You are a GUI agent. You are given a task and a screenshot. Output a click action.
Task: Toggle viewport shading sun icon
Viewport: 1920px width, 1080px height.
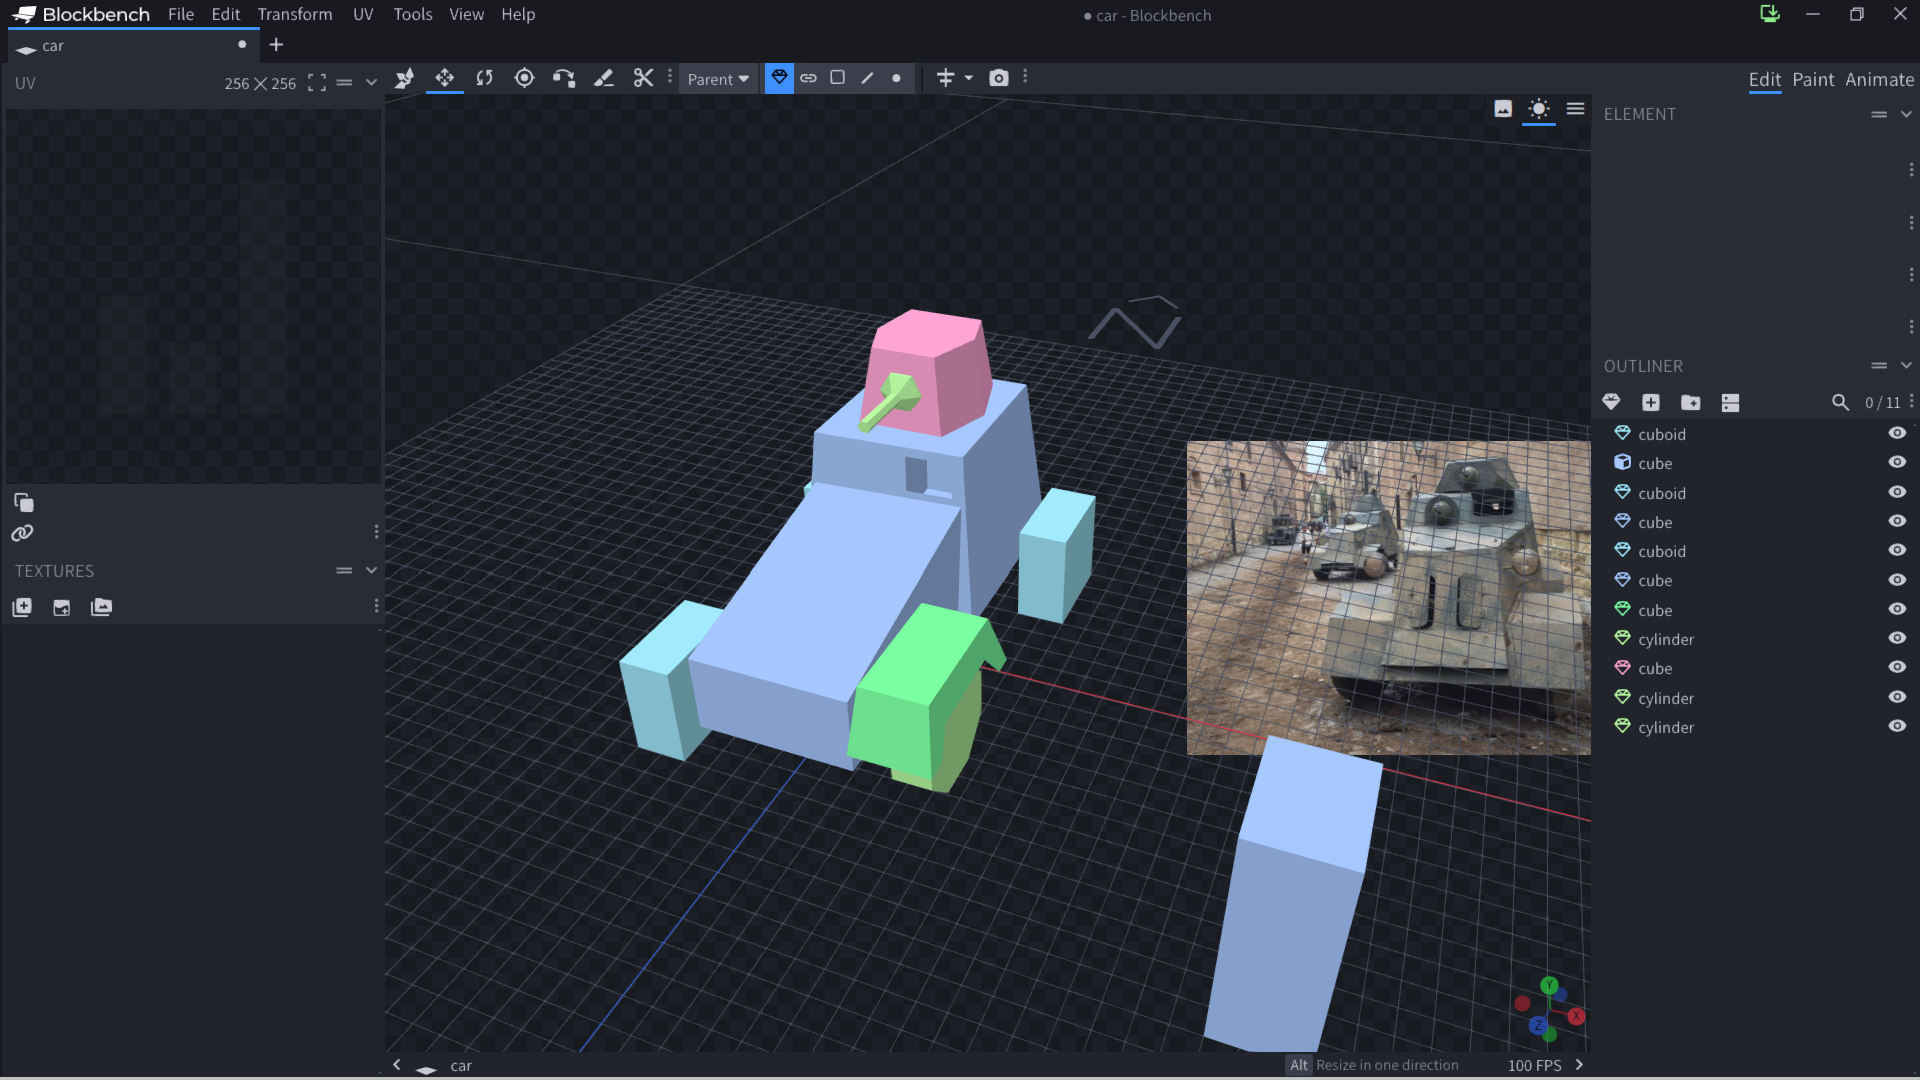coord(1538,109)
